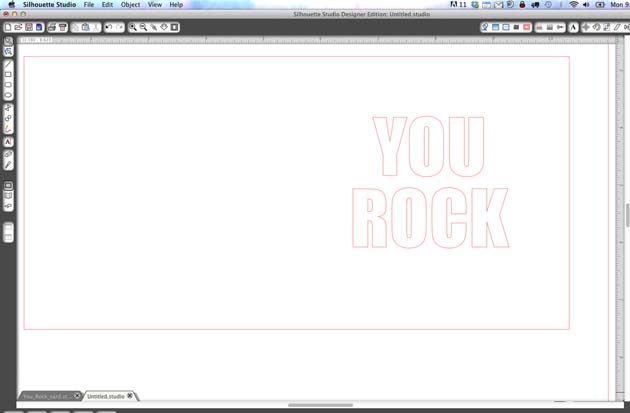This screenshot has width=630, height=413.
Task: Click the lower split-pane view layout icon
Action: coord(8,237)
